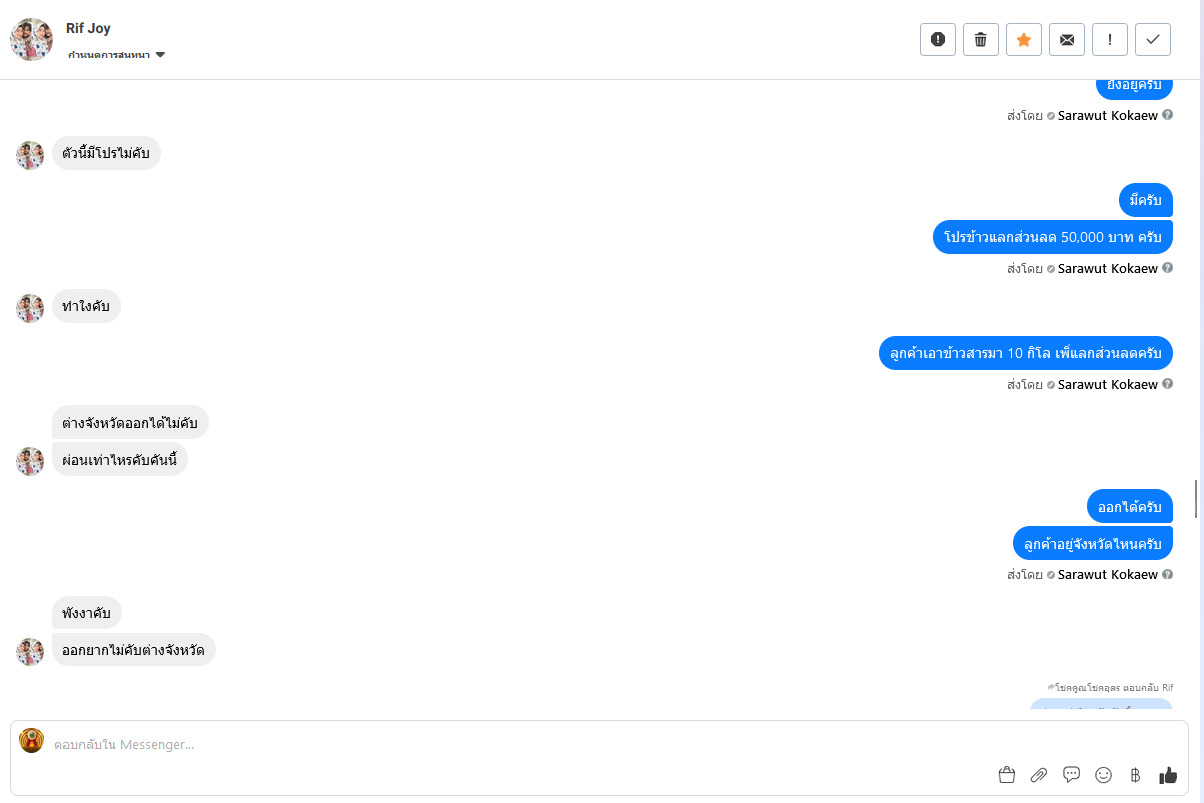Select the 50,000 บาท promotion message bubble
This screenshot has height=803, width=1204.
(1052, 238)
